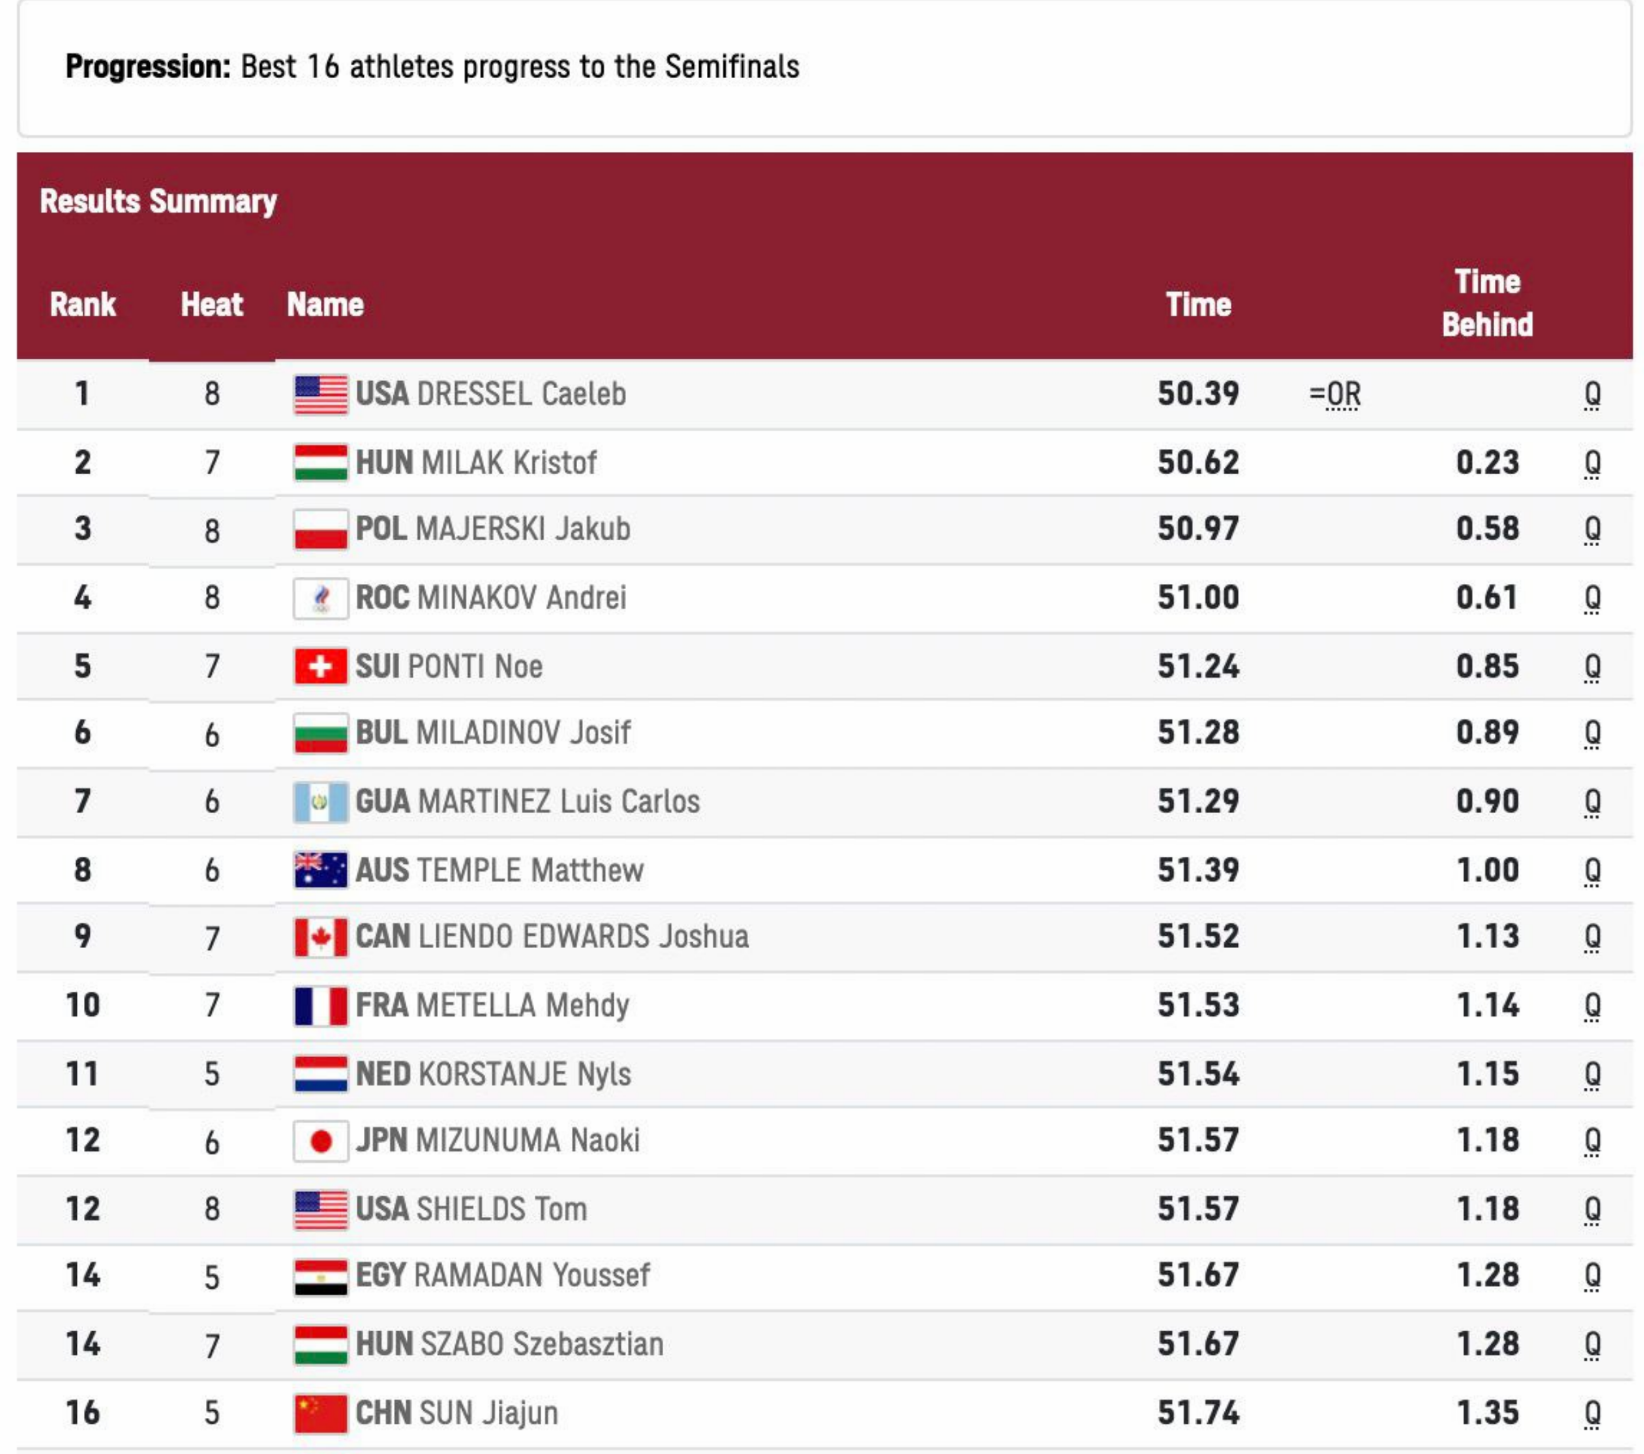Select KORSTANJE Nyls athlete name
The image size is (1644, 1454).
pyautogui.click(x=524, y=1074)
